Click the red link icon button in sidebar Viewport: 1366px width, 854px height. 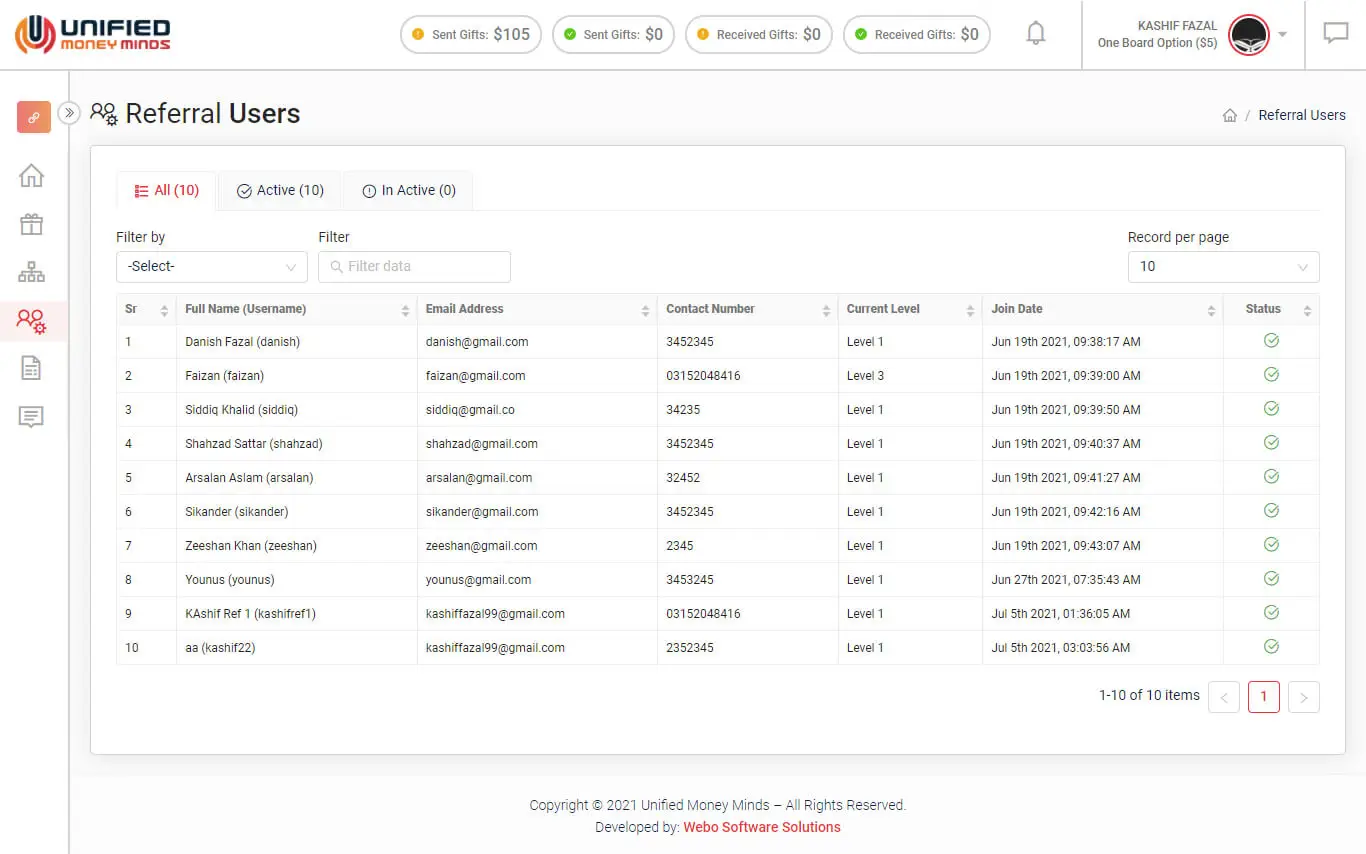pos(34,117)
